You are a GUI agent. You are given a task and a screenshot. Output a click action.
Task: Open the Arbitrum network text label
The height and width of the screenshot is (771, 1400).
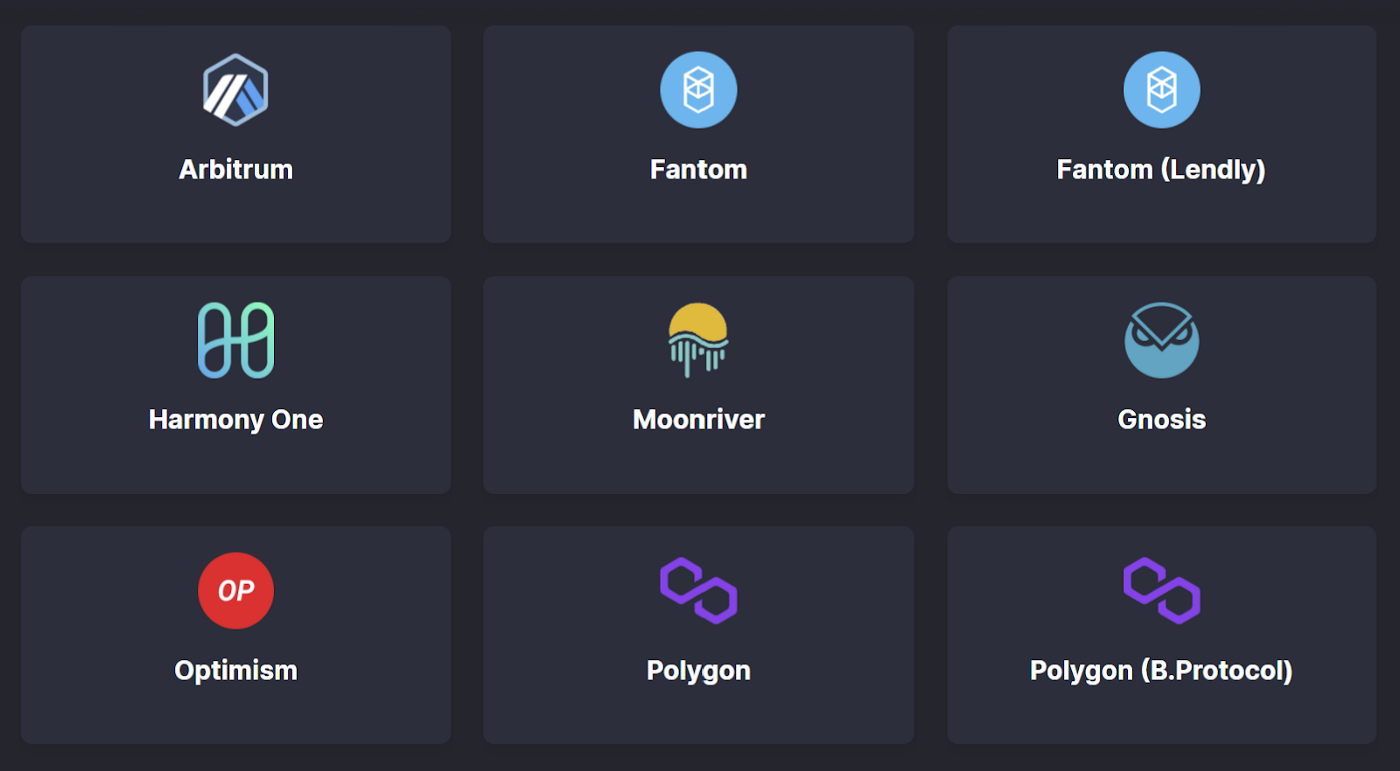[236, 169]
